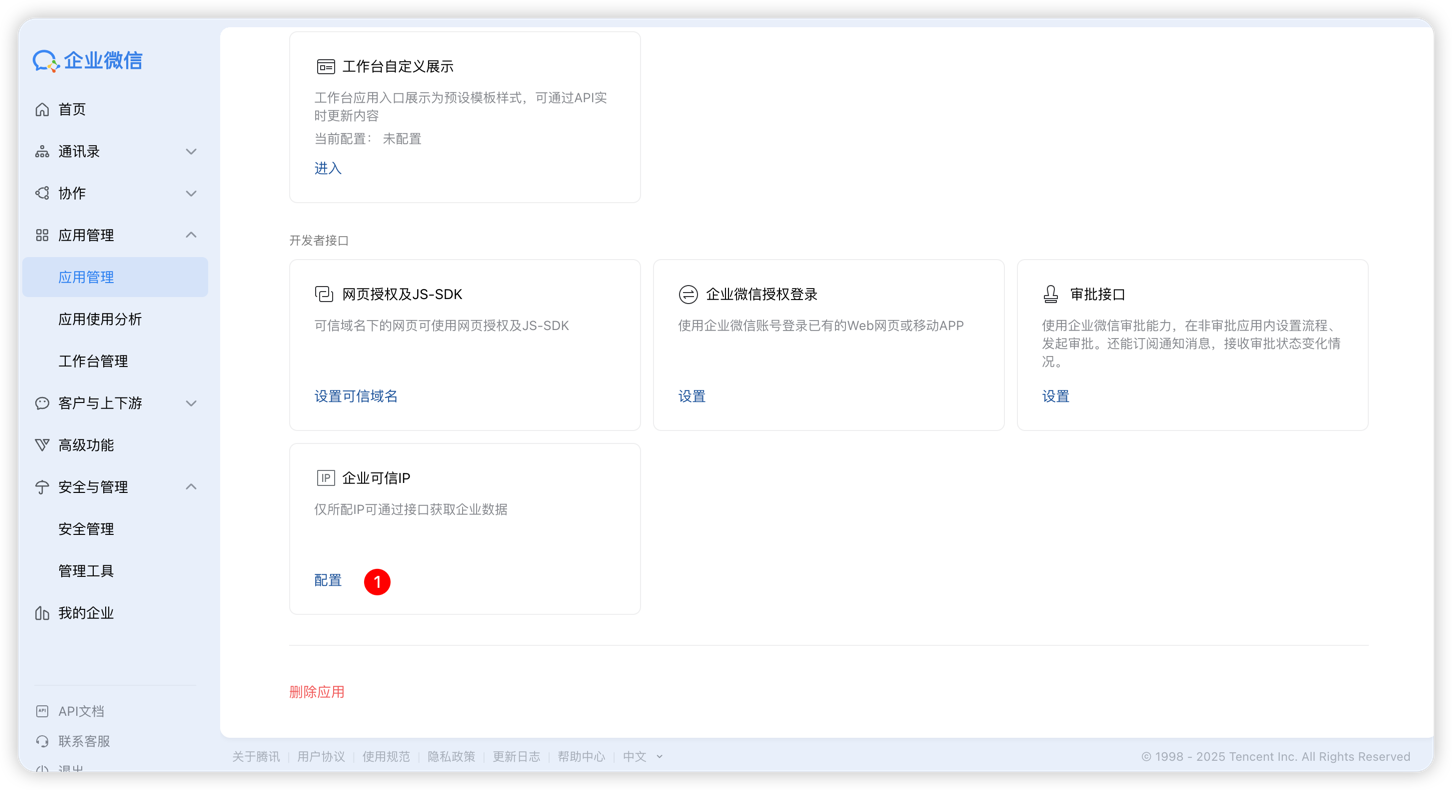This screenshot has height=790, width=1452.
Task: Click the grid icon beside 应用管理
Action: (x=41, y=235)
